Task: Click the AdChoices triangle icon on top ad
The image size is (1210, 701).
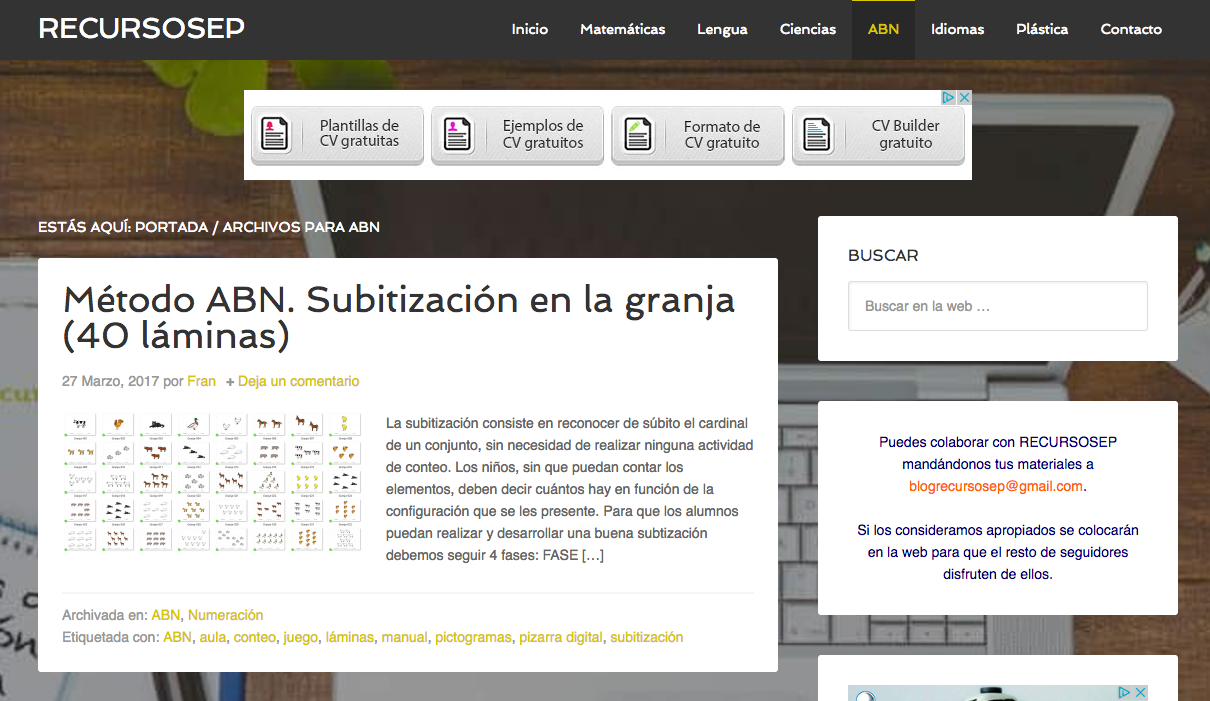Action: pyautogui.click(x=948, y=98)
